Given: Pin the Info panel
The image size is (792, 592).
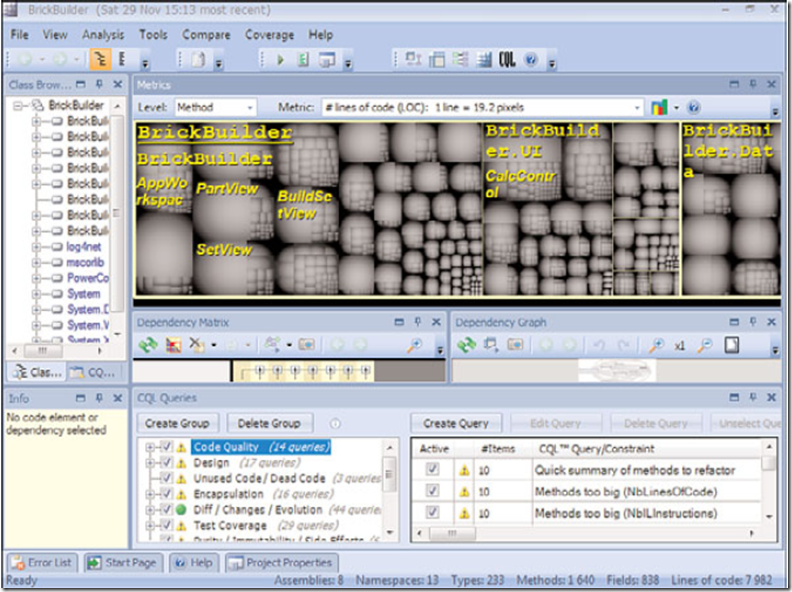Looking at the screenshot, I should coord(99,399).
